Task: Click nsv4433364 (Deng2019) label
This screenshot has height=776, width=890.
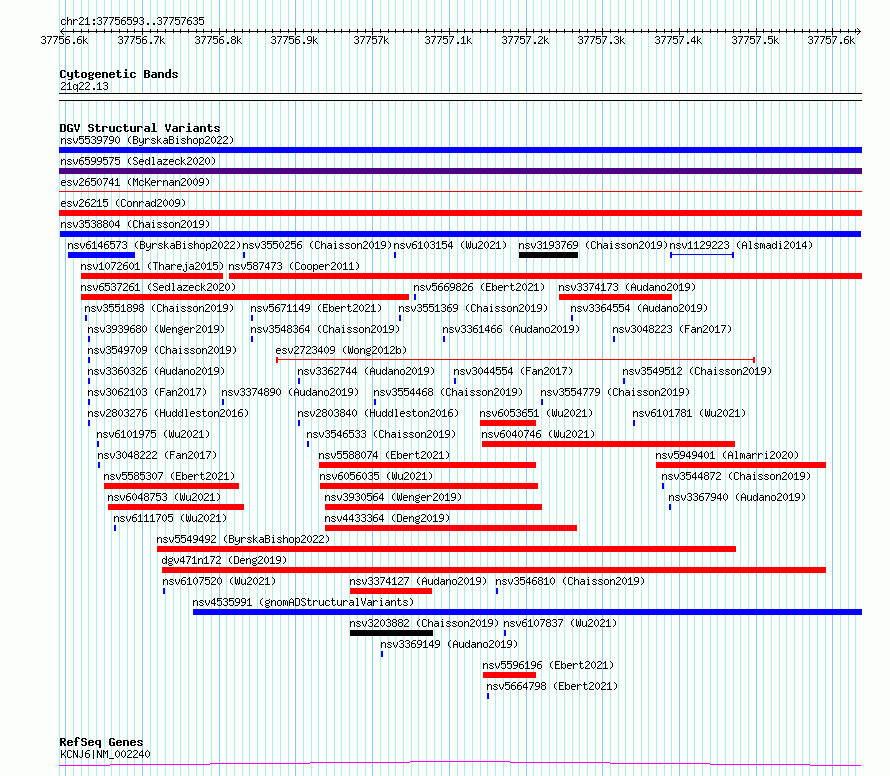Action: point(387,518)
